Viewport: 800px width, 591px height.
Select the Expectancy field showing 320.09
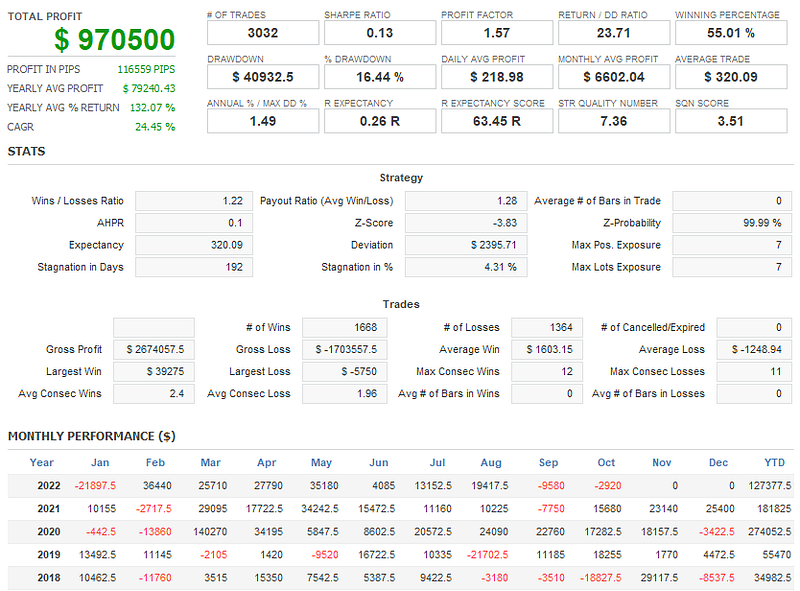tap(194, 245)
